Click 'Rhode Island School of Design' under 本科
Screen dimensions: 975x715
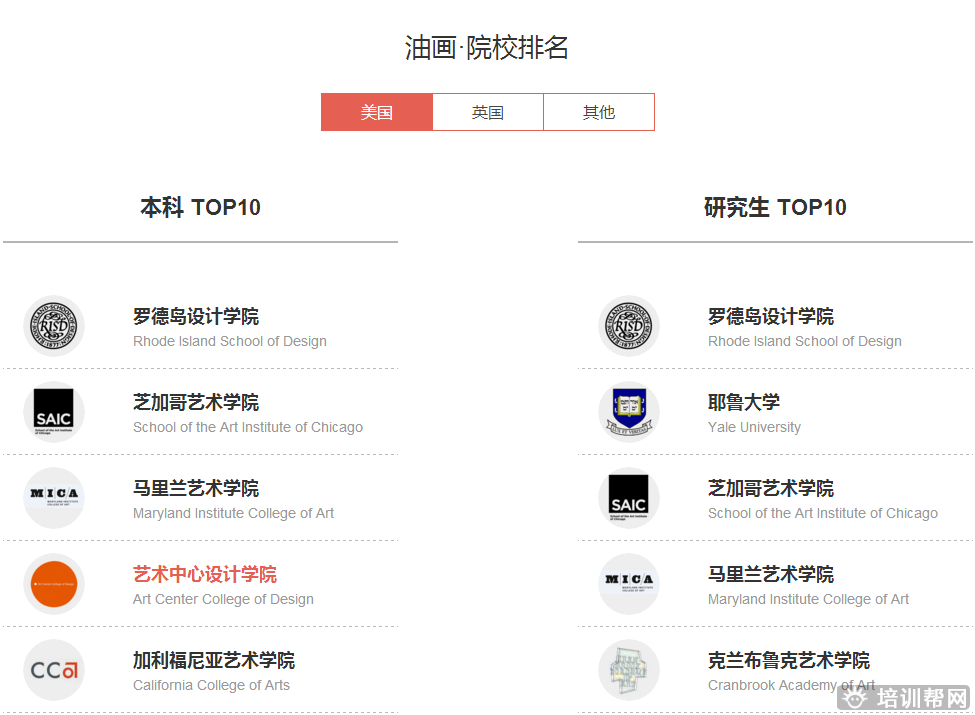pyautogui.click(x=230, y=341)
